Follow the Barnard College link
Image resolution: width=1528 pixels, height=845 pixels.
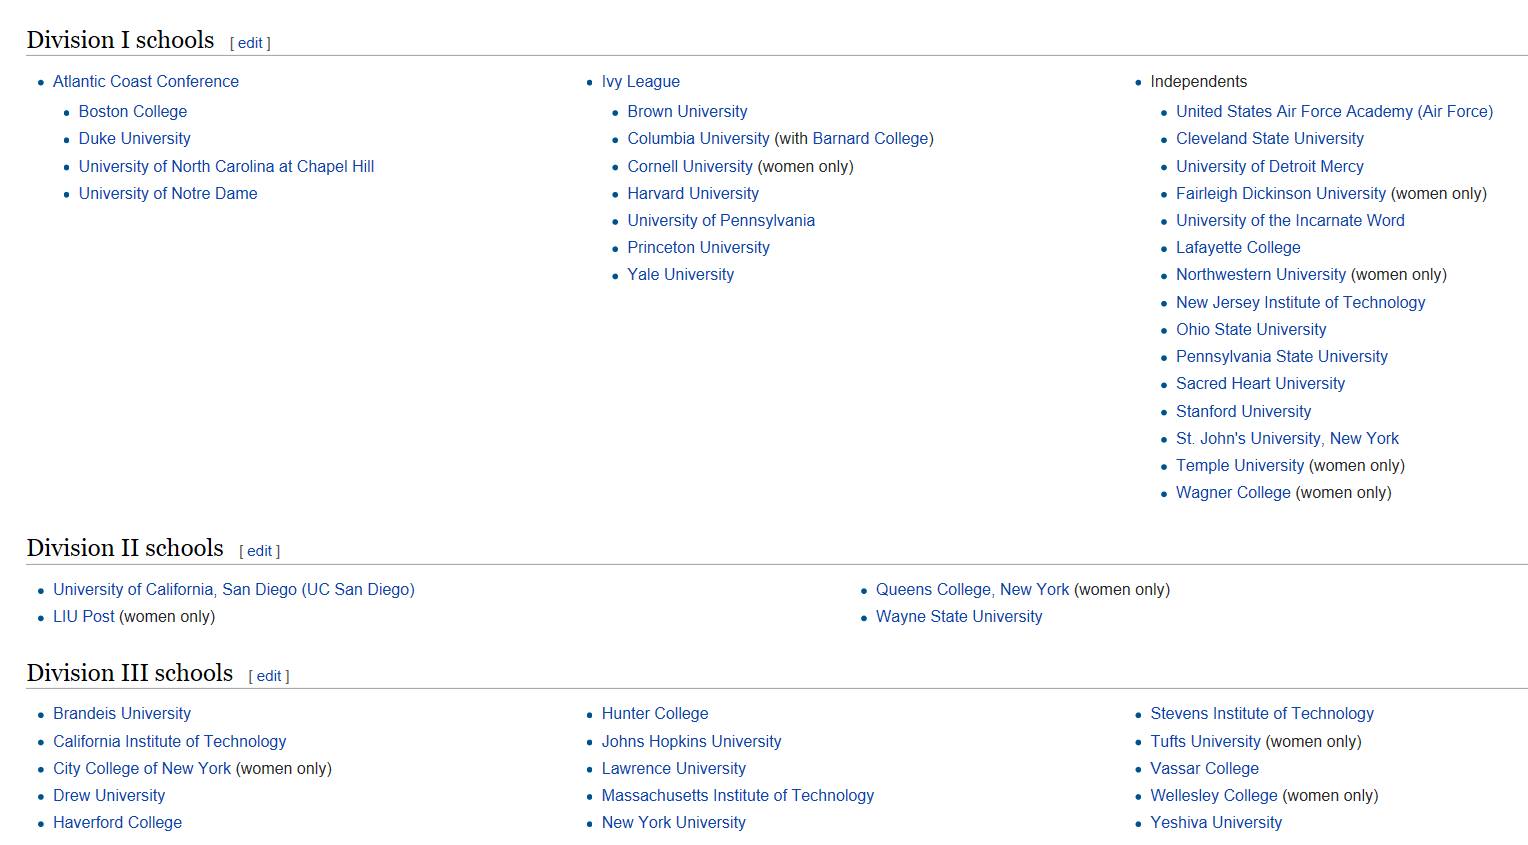(x=870, y=139)
